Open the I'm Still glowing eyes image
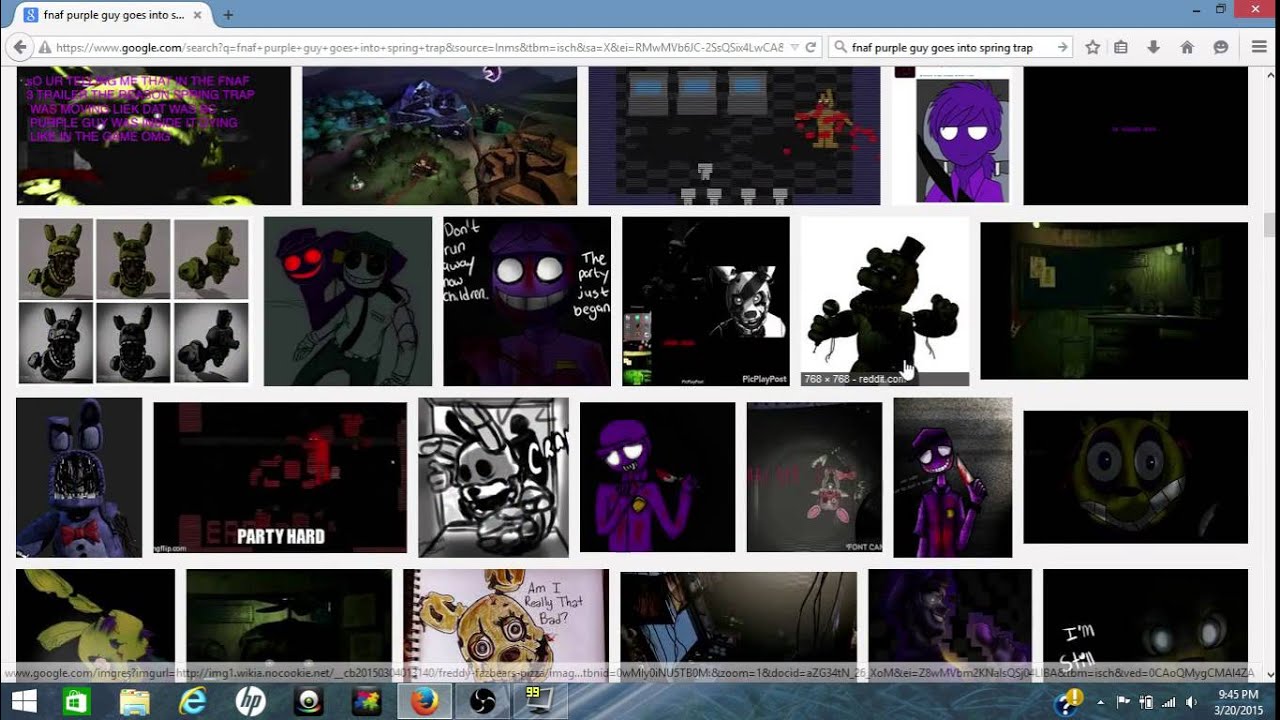The image size is (1280, 720). point(1145,624)
